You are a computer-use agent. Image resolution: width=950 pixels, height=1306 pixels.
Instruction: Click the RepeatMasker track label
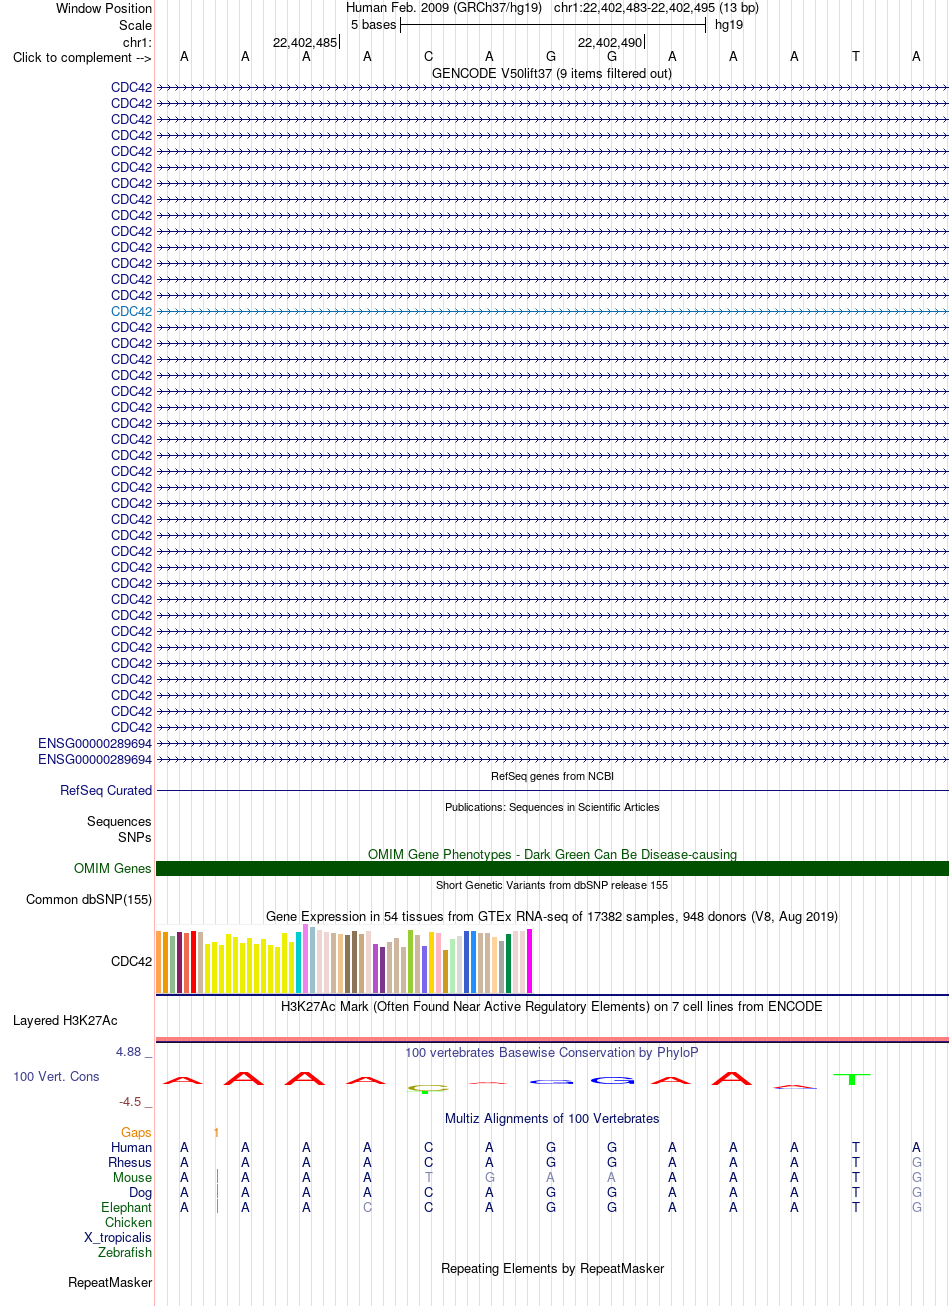pyautogui.click(x=110, y=1282)
